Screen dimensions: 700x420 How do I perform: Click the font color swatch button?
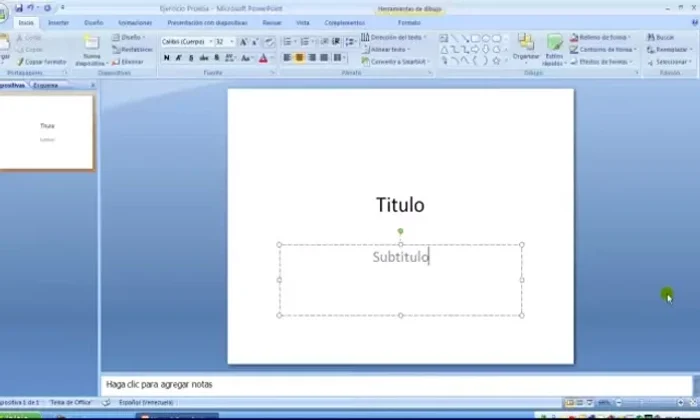coord(263,58)
